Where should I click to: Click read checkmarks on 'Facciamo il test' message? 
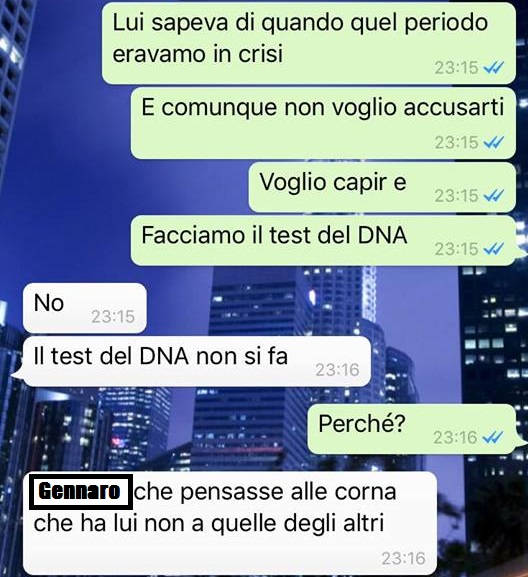tap(494, 249)
